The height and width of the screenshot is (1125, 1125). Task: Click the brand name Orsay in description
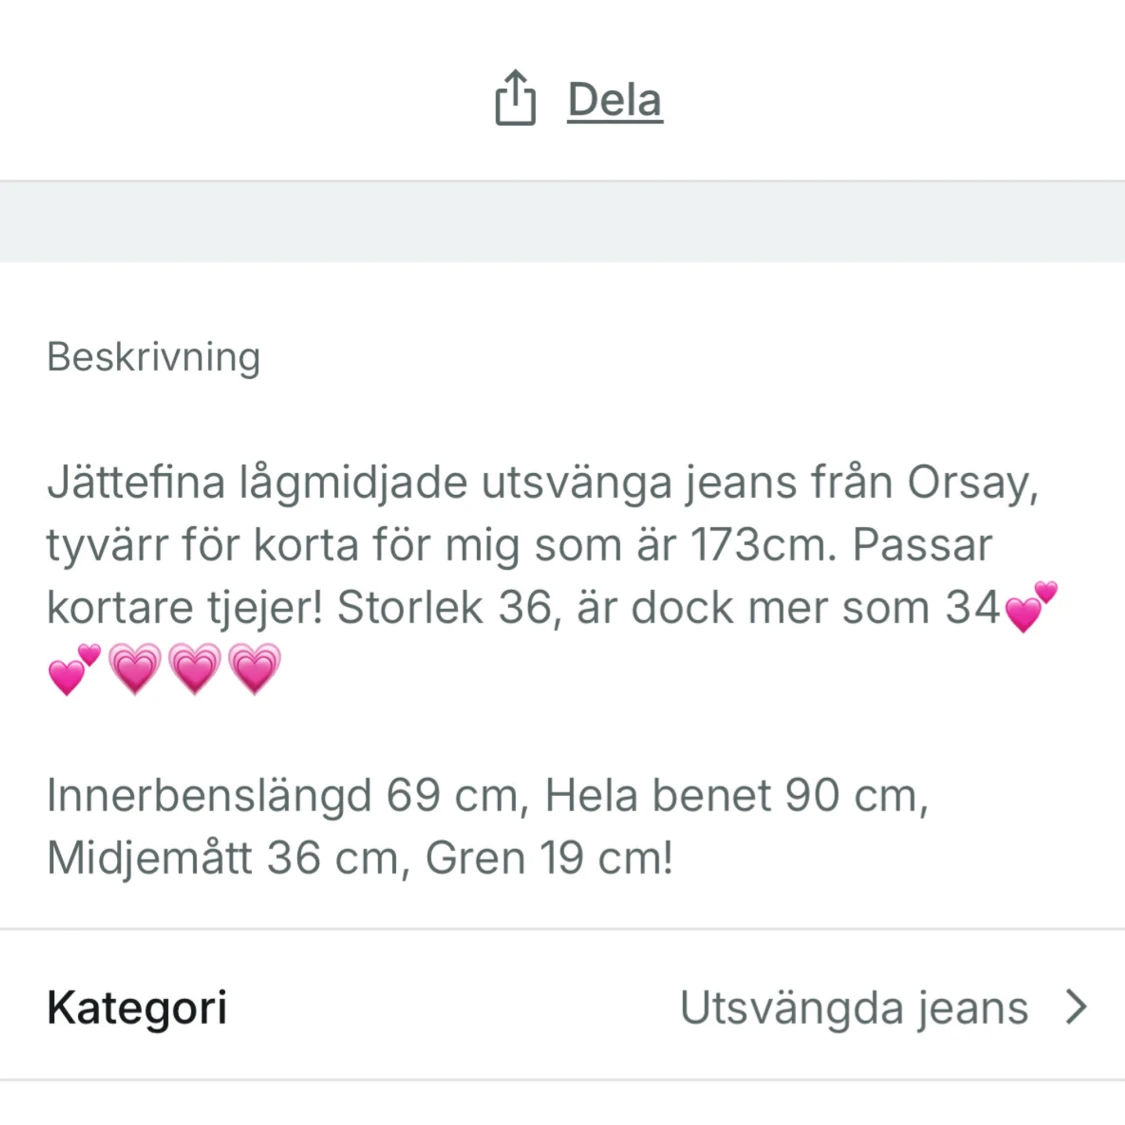pos(973,483)
